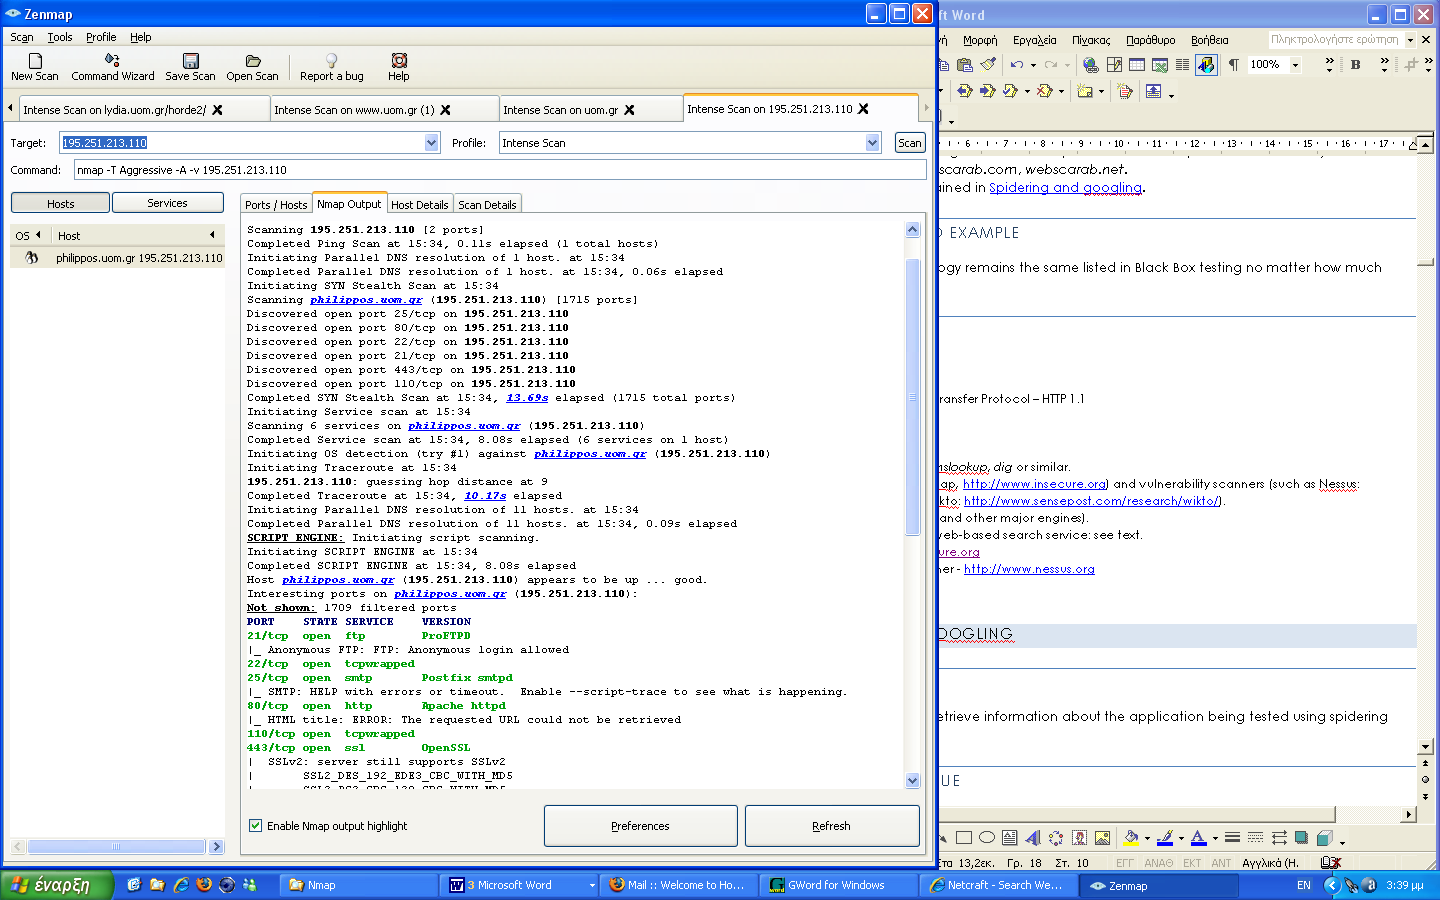
Task: Insert new comment icon in Word
Action: (x=1085, y=91)
